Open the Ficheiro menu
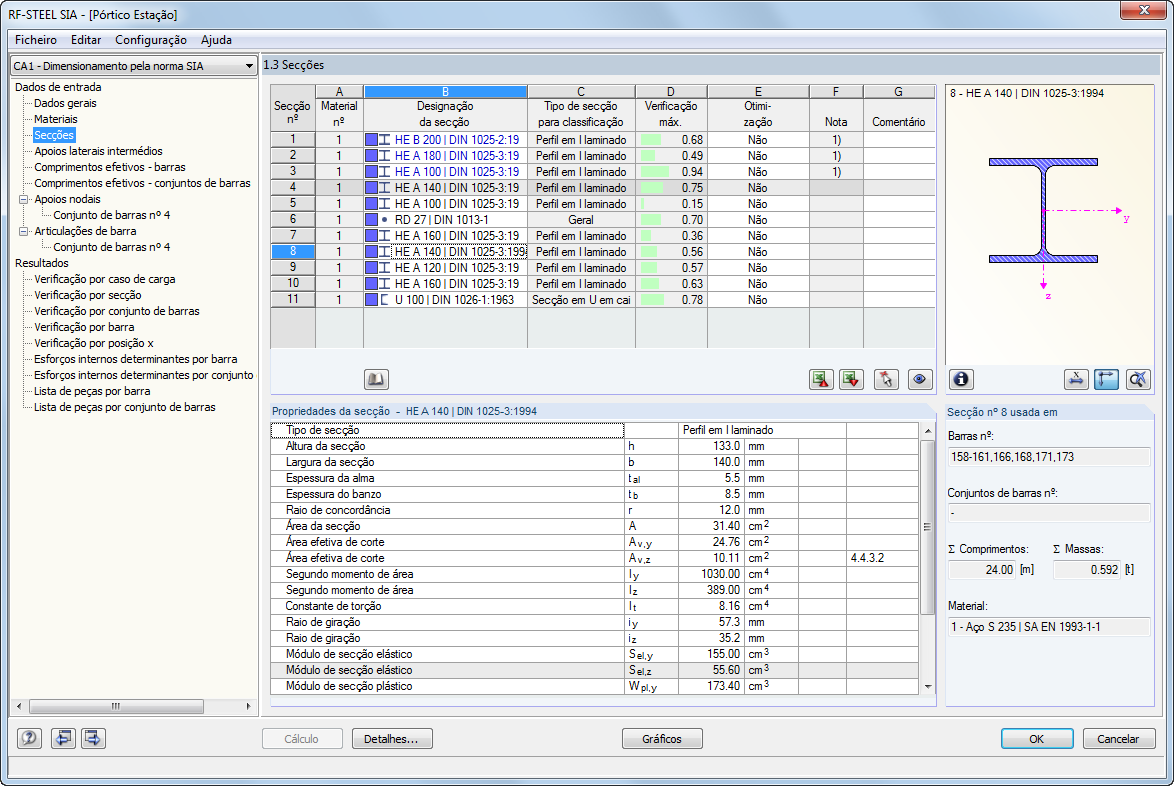1174x786 pixels. [36, 40]
